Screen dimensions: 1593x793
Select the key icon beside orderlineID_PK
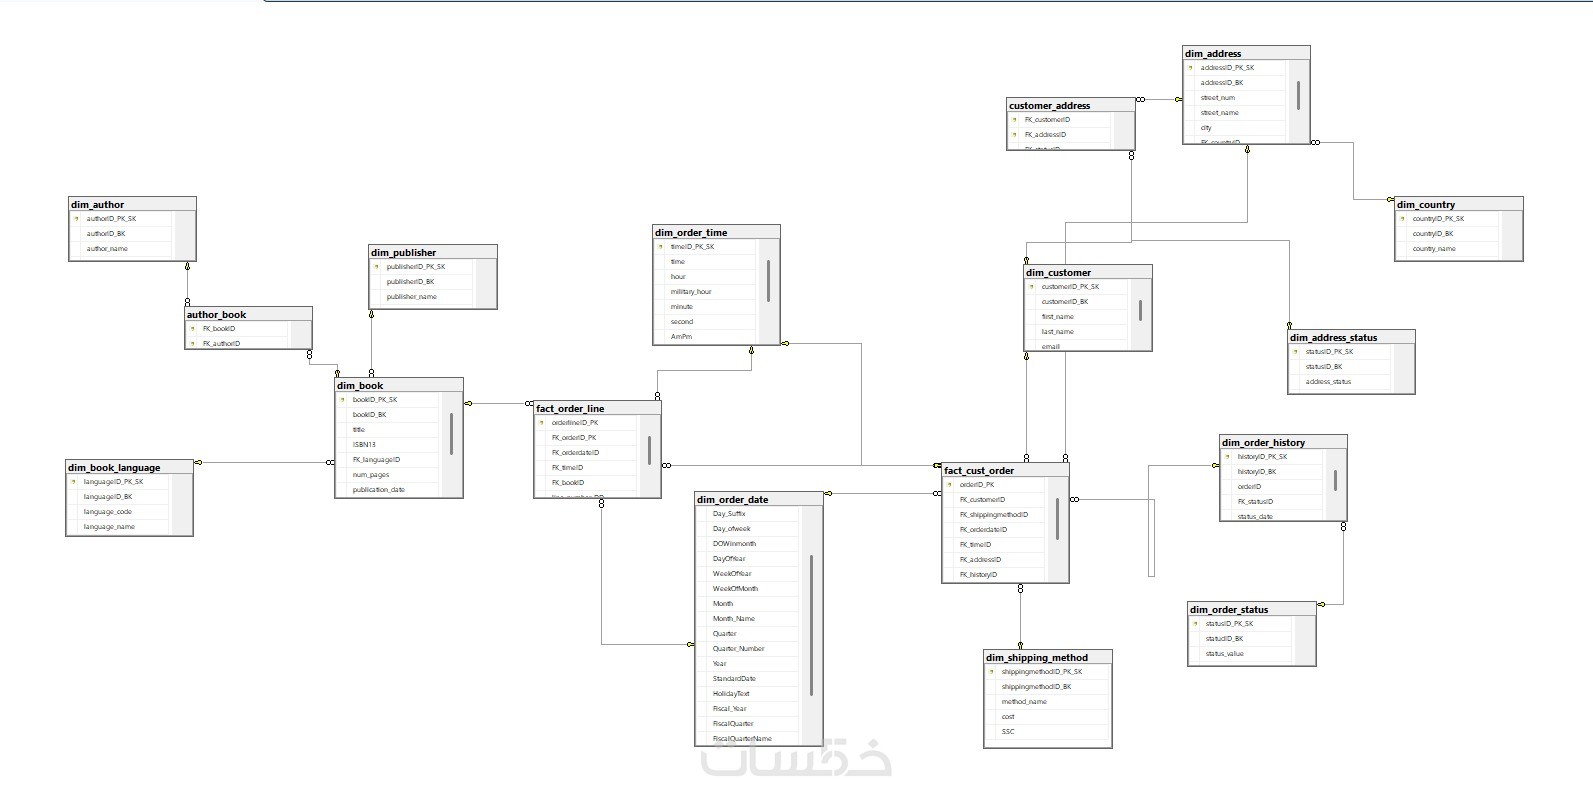coord(541,423)
